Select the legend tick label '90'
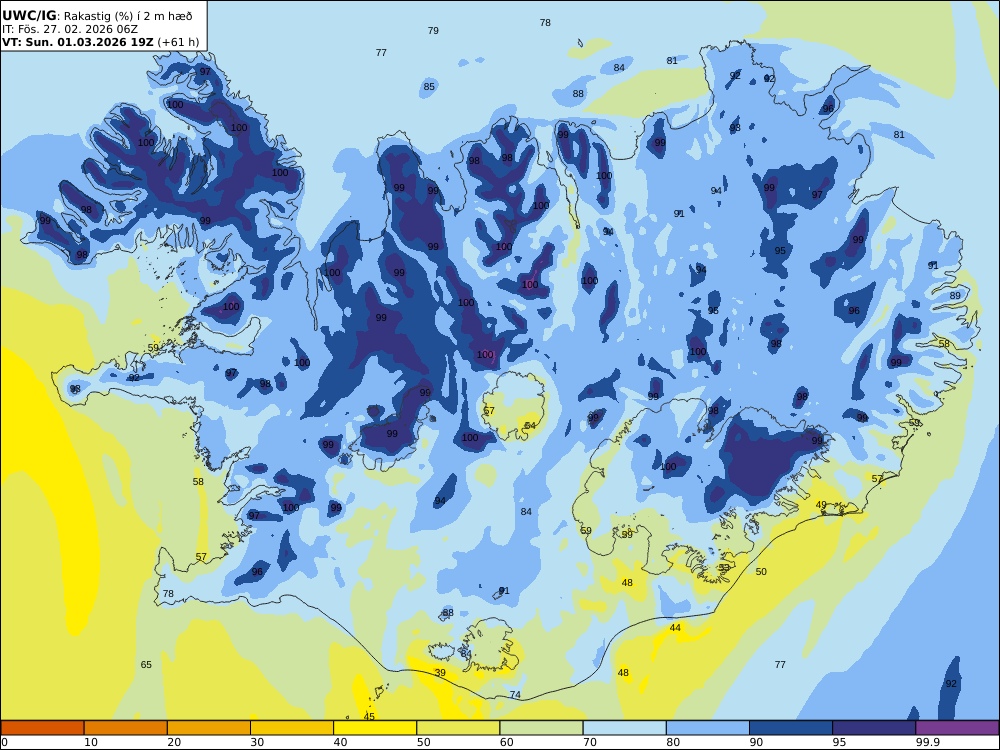1000x750 pixels. [756, 742]
